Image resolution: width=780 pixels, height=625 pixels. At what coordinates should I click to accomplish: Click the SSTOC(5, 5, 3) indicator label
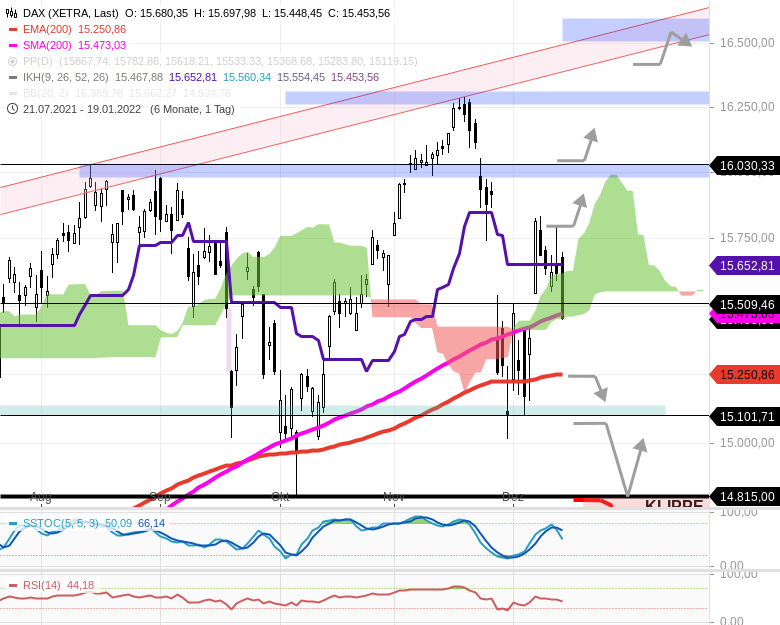(61, 523)
